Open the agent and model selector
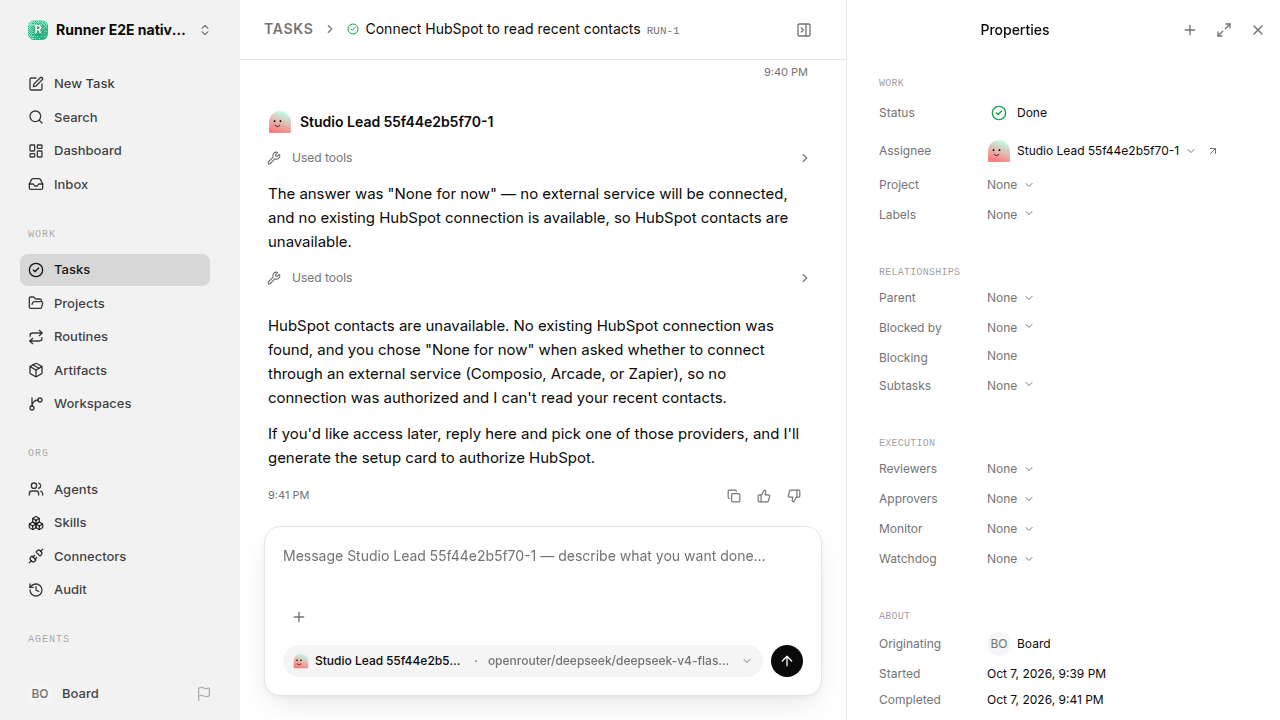The height and width of the screenshot is (720, 1280). [523, 661]
